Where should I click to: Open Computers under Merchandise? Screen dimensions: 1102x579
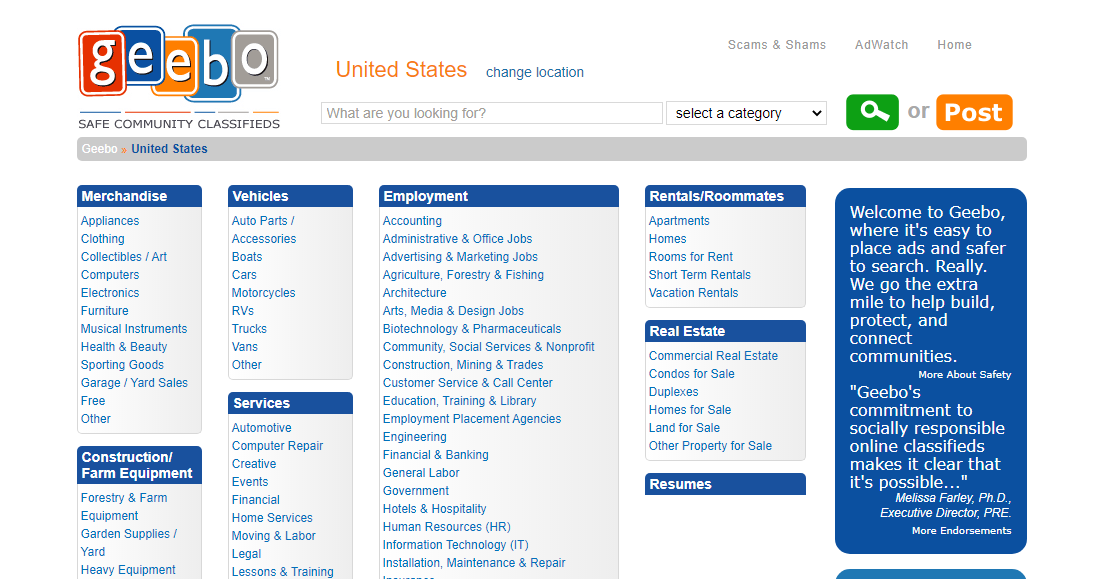[x=110, y=275]
